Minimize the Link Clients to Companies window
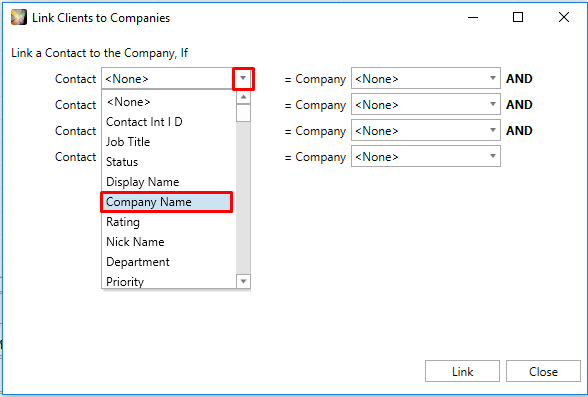This screenshot has width=588, height=397. tap(473, 17)
